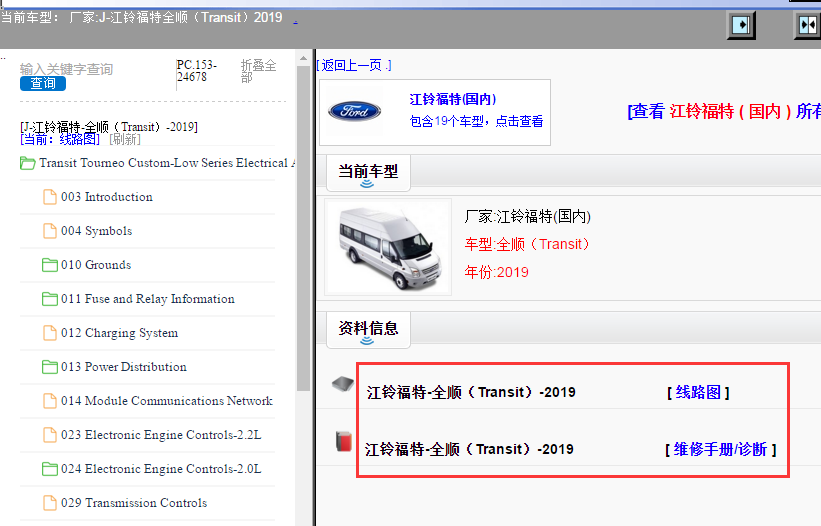Click 包含19个车型，点击查看 link
821x526 pixels.
(476, 121)
